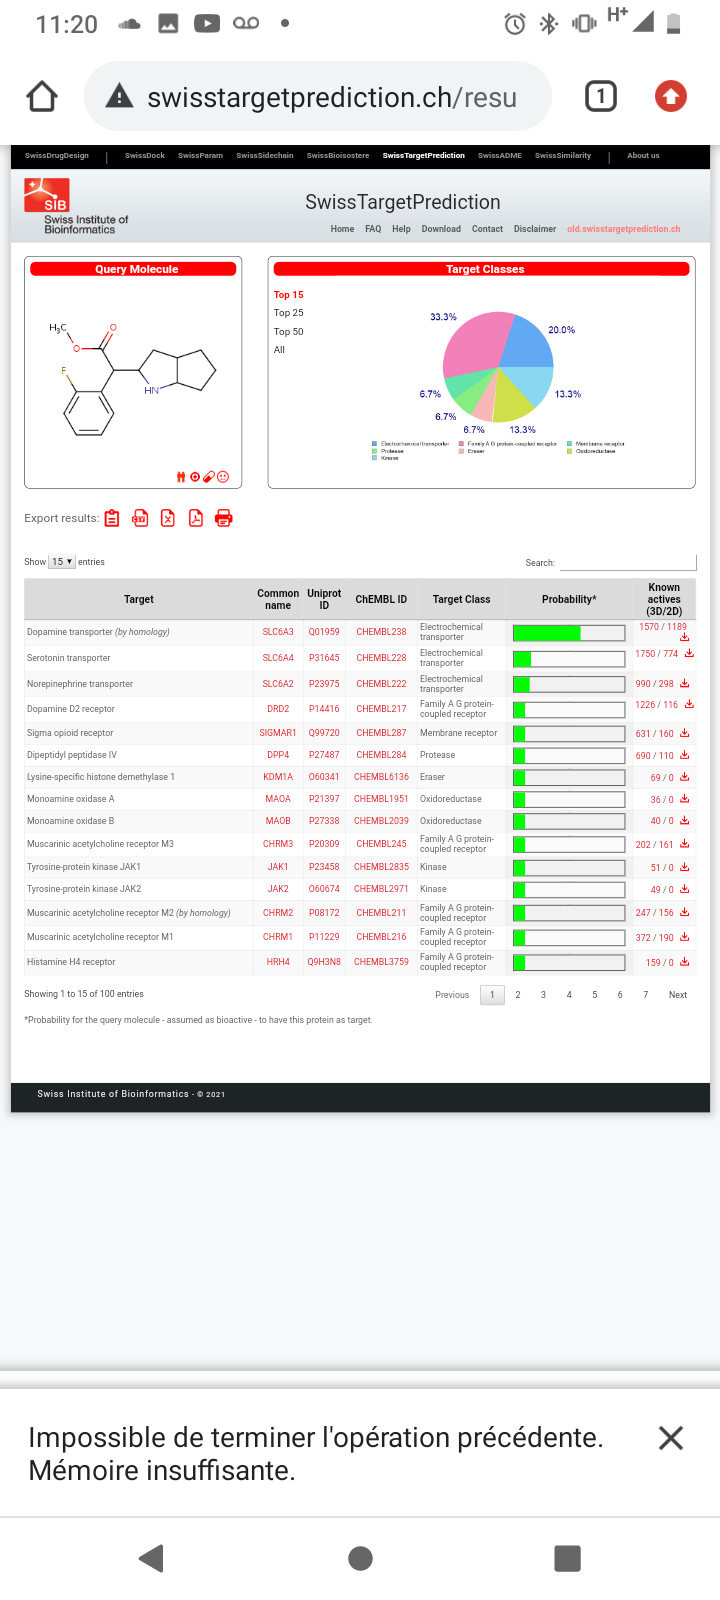Open the CHEMBL238 ChEMBL ID link
Screen dimensions: 720x1600
[x=381, y=632]
